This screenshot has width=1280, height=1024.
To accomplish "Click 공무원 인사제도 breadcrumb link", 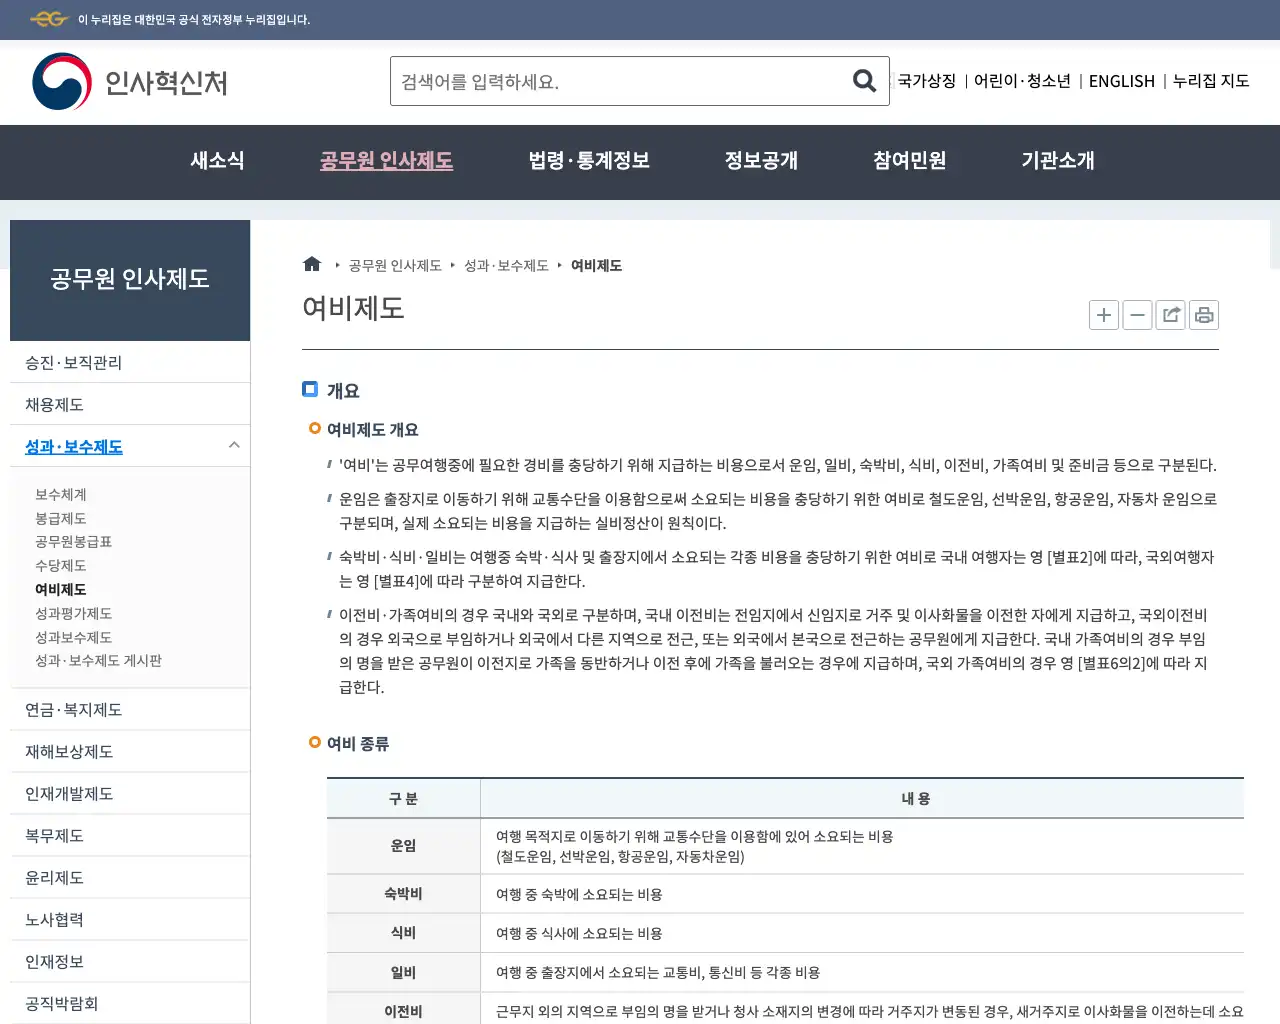I will 395,265.
